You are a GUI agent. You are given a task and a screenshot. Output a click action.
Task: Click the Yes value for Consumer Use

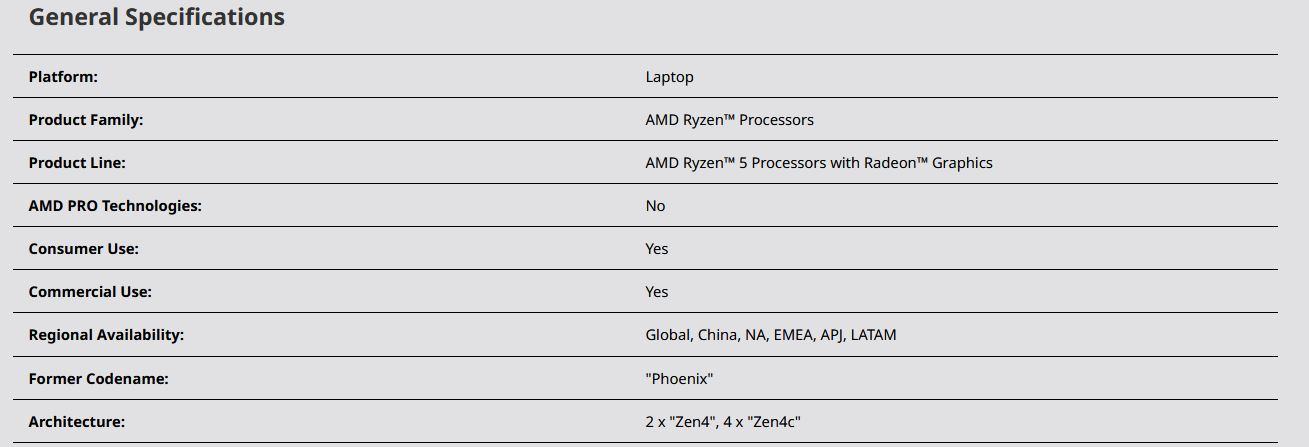(x=657, y=249)
